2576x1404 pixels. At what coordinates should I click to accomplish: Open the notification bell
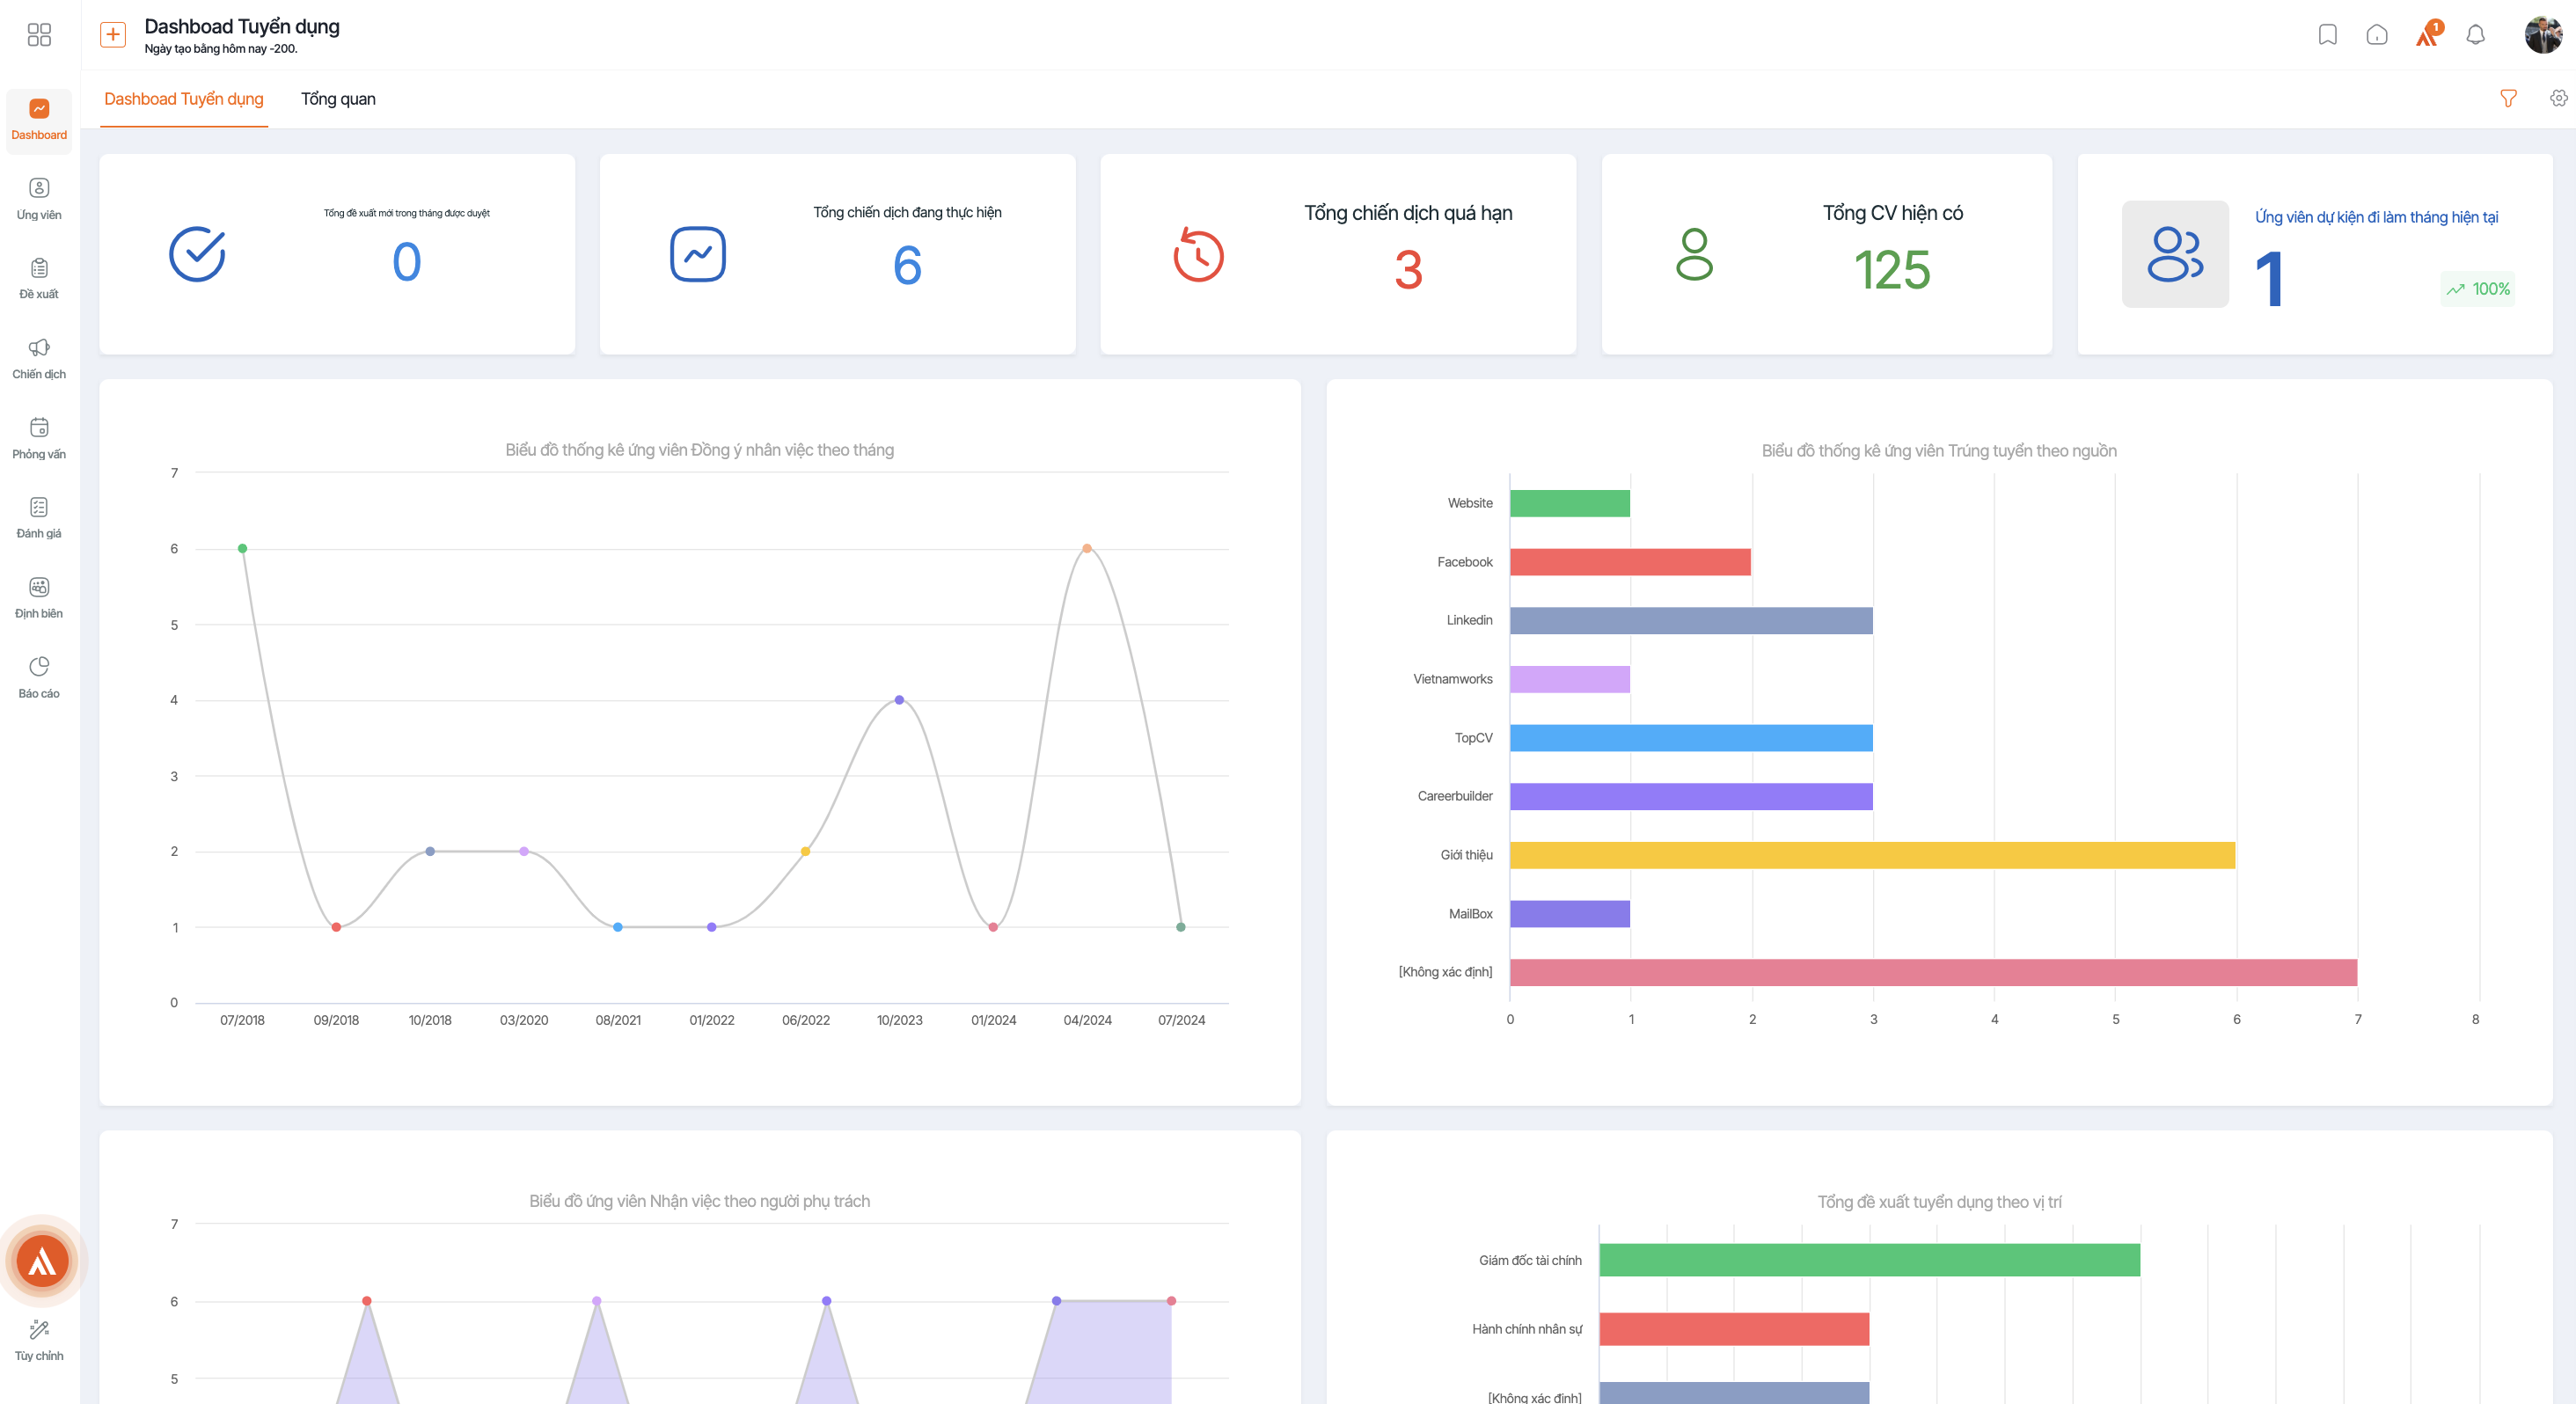2475,35
